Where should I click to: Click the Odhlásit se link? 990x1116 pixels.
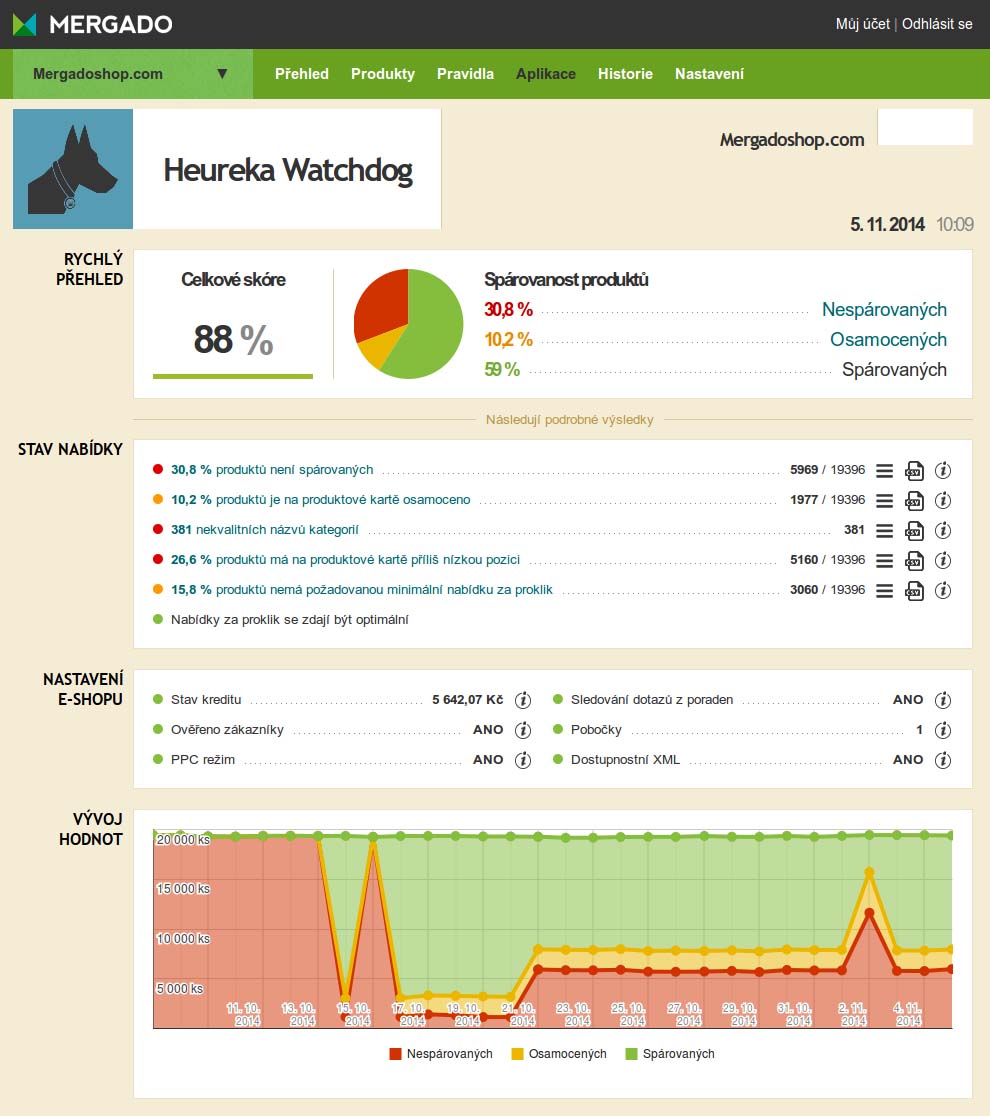pyautogui.click(x=937, y=24)
